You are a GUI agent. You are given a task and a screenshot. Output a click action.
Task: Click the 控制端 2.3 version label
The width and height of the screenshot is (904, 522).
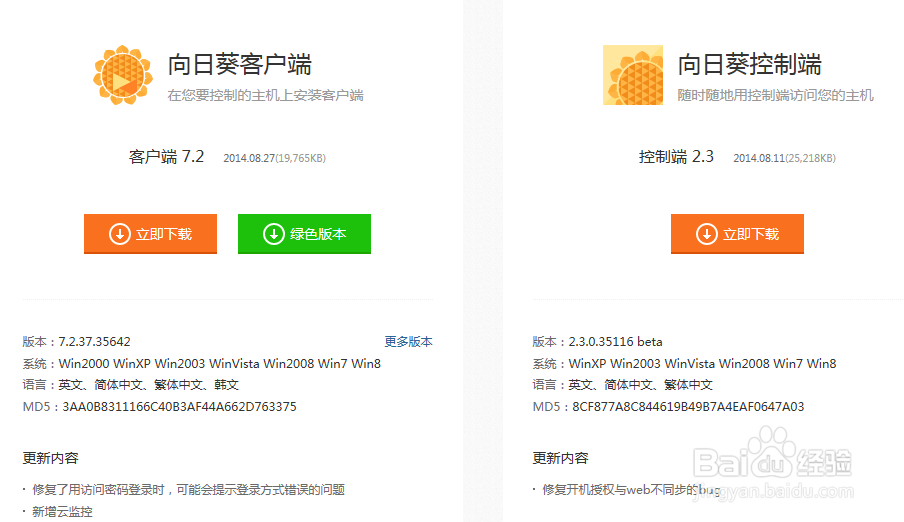pyautogui.click(x=676, y=157)
